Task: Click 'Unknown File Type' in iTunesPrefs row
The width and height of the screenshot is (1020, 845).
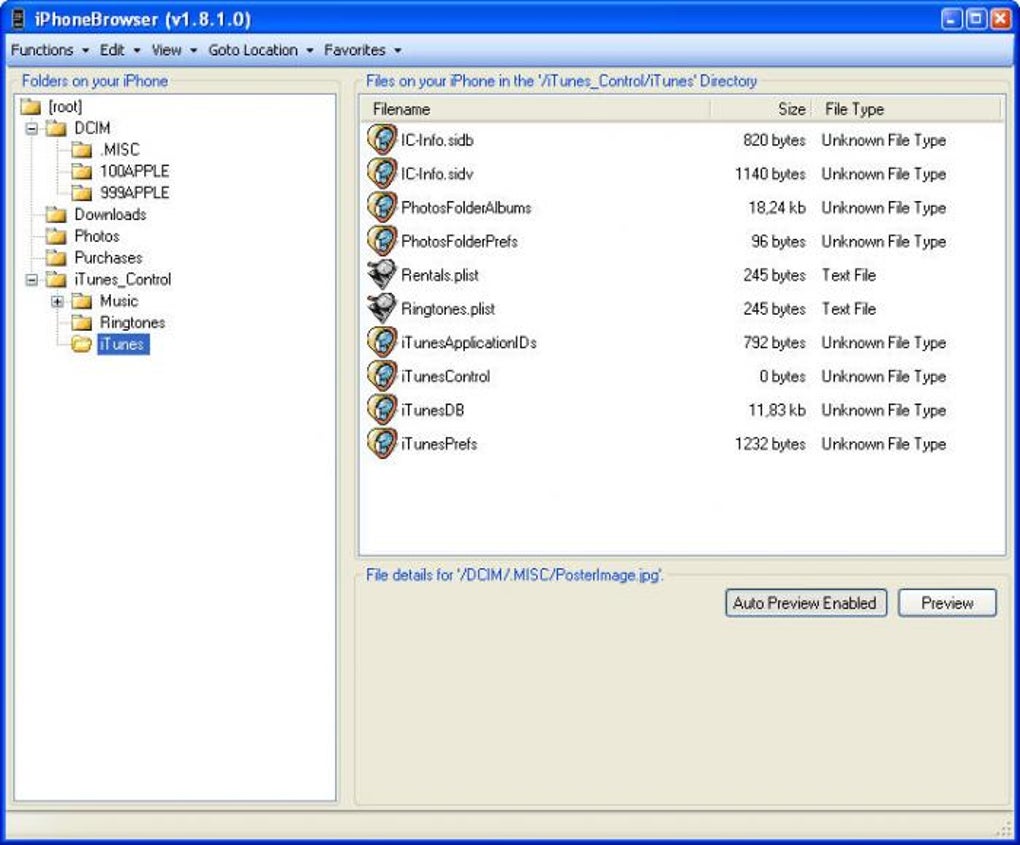Action: [883, 444]
